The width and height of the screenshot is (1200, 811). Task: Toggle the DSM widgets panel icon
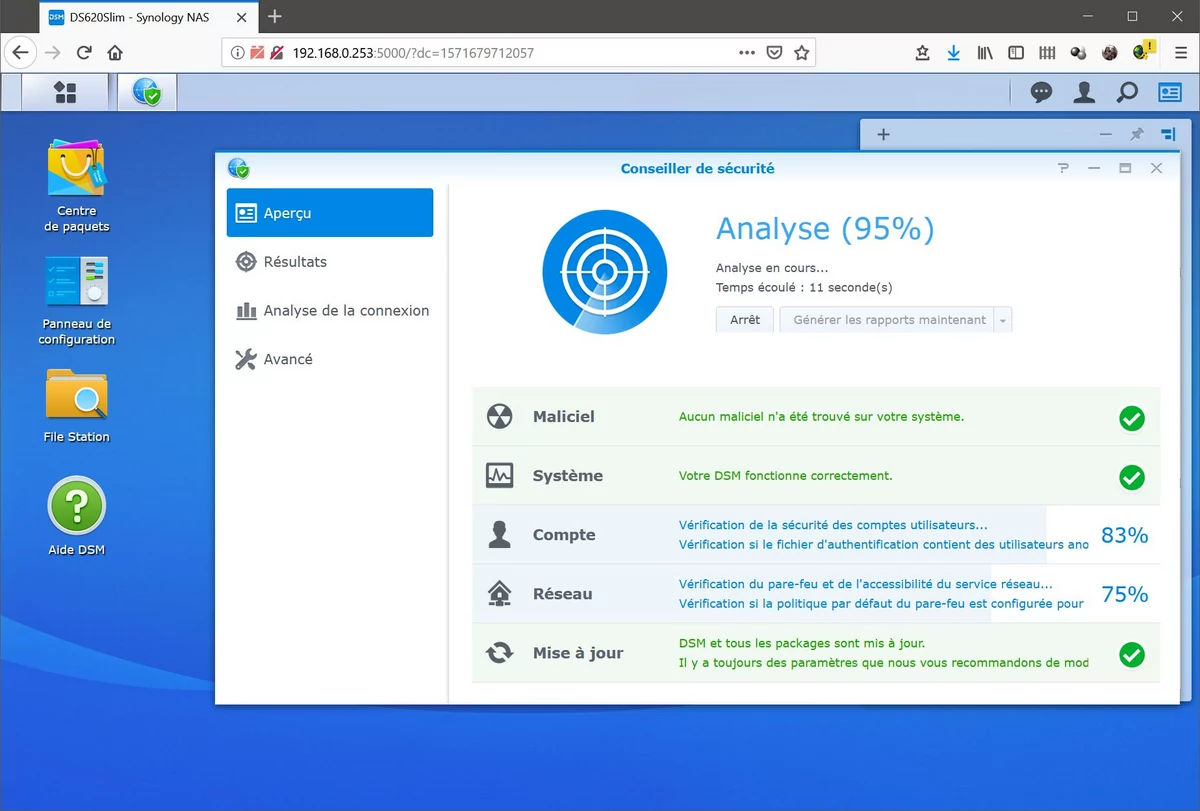(x=1170, y=93)
